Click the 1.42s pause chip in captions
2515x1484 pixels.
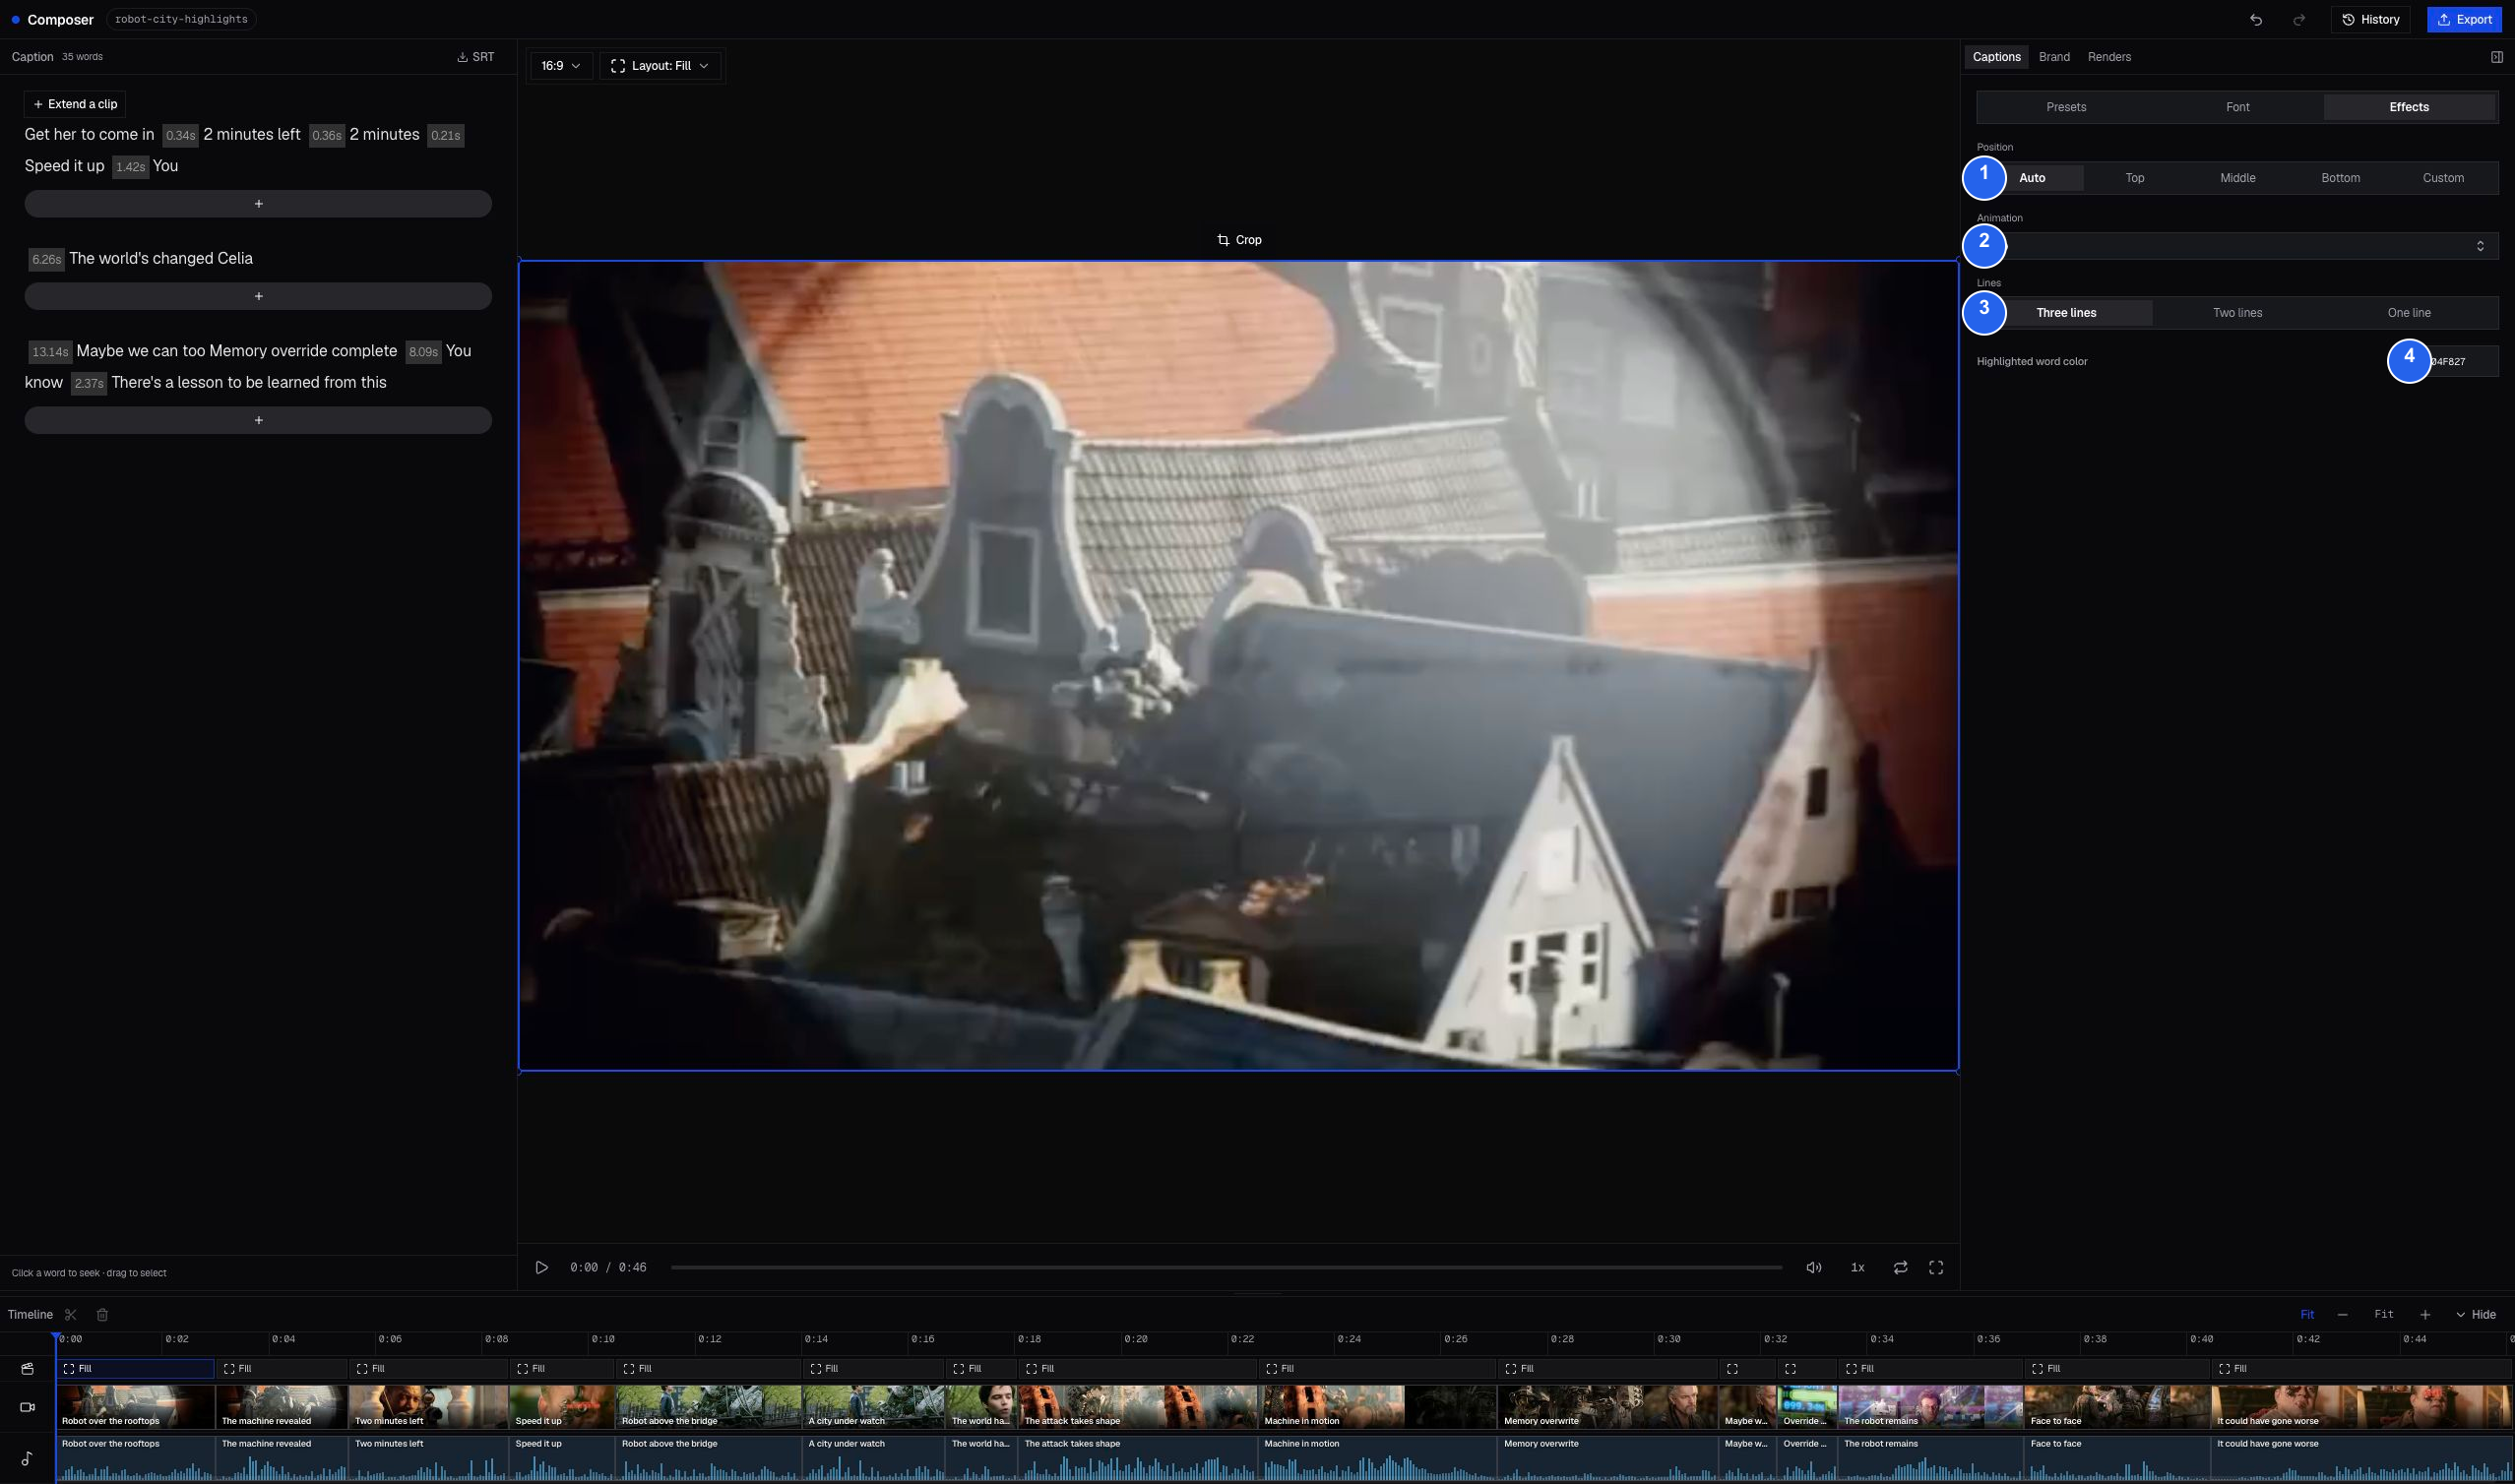click(x=130, y=167)
